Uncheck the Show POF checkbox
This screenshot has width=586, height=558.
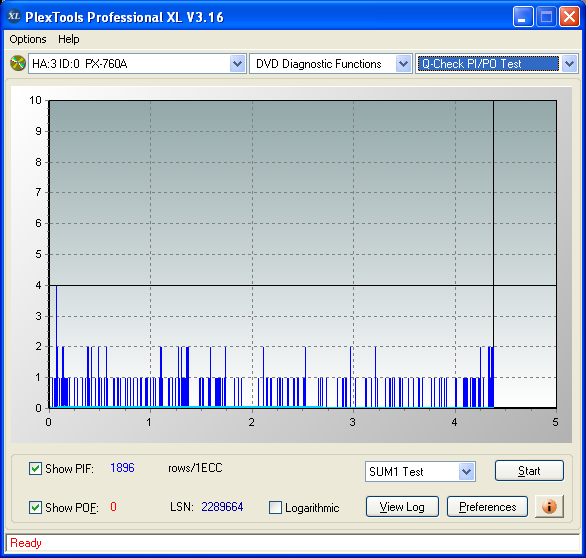point(35,508)
